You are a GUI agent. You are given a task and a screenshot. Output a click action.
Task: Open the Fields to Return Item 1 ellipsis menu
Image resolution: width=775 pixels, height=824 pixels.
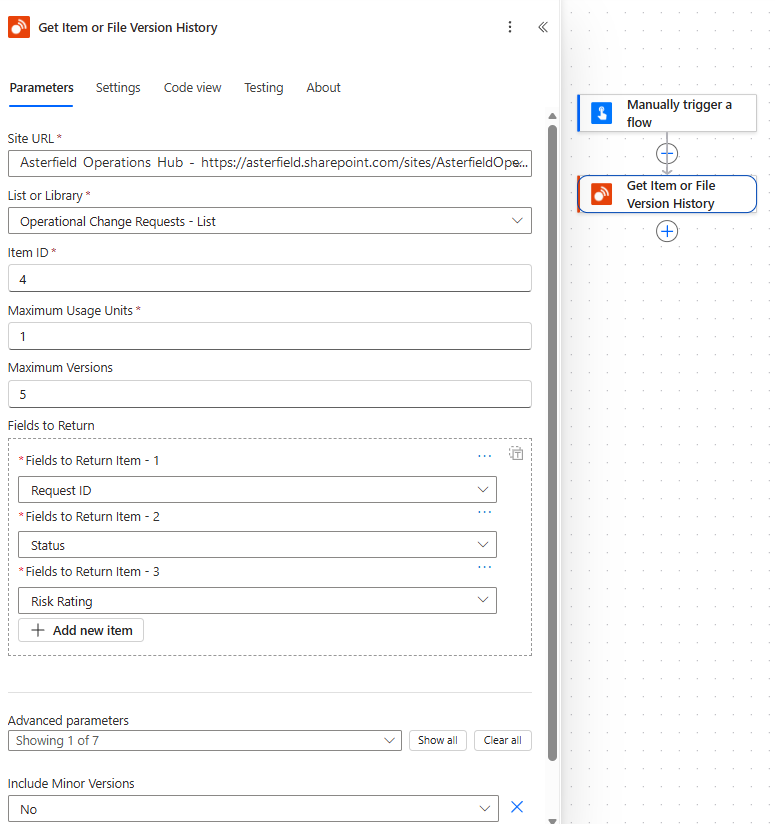(484, 456)
